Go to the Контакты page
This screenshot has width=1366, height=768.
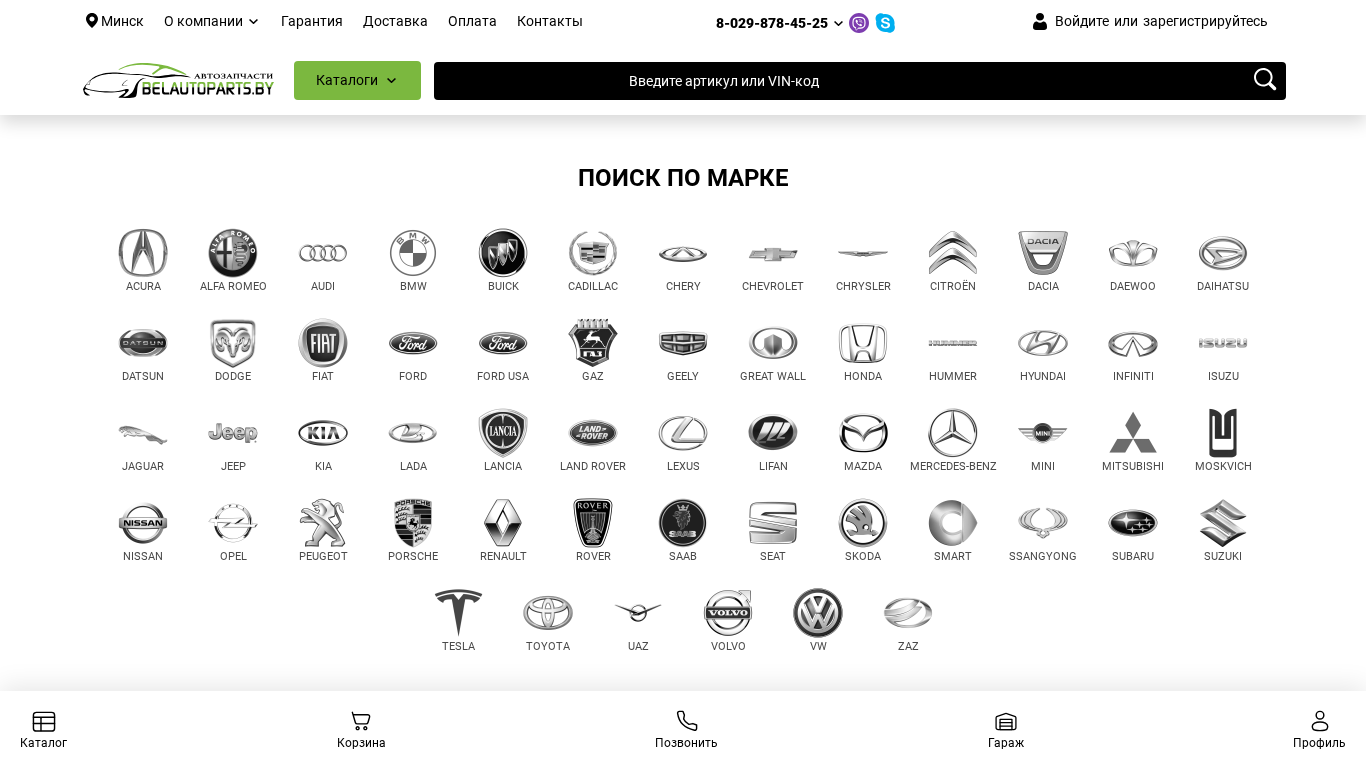[550, 21]
